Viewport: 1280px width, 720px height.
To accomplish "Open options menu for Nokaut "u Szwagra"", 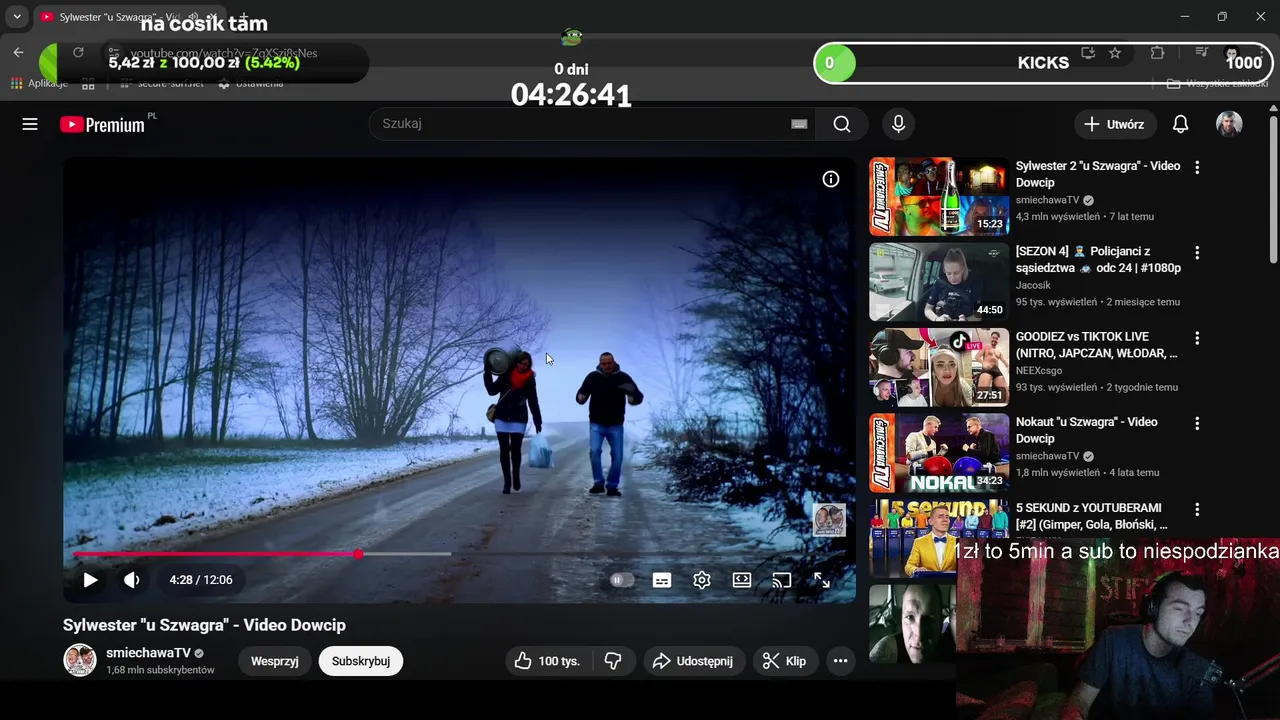I will [x=1197, y=424].
